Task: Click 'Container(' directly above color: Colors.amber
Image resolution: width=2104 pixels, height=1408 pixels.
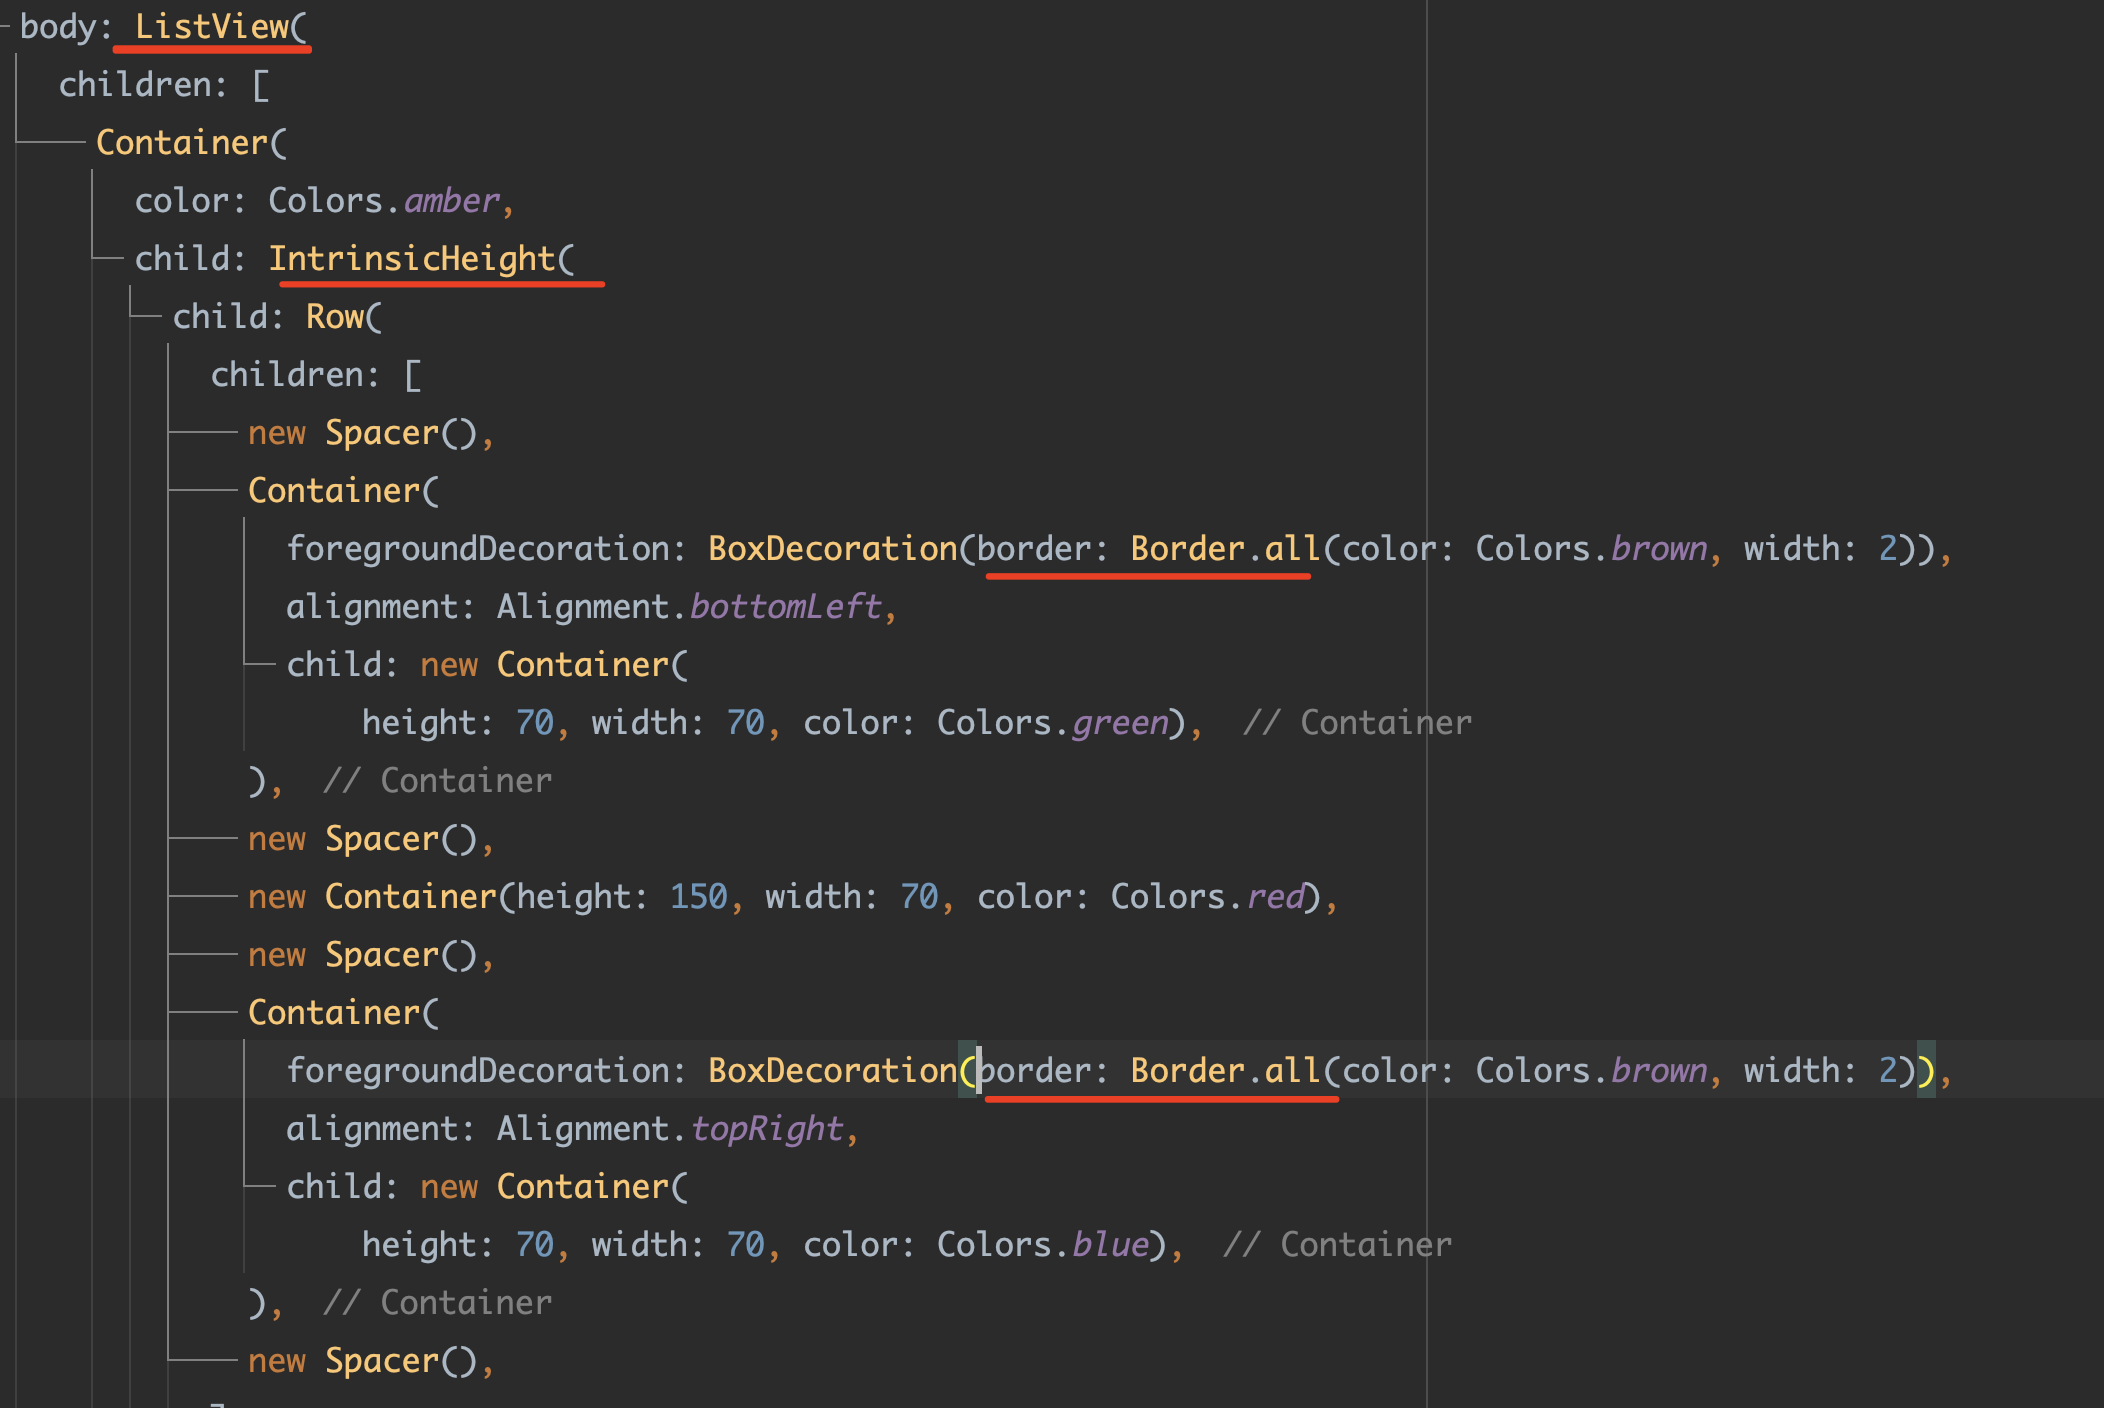Action: pyautogui.click(x=191, y=143)
